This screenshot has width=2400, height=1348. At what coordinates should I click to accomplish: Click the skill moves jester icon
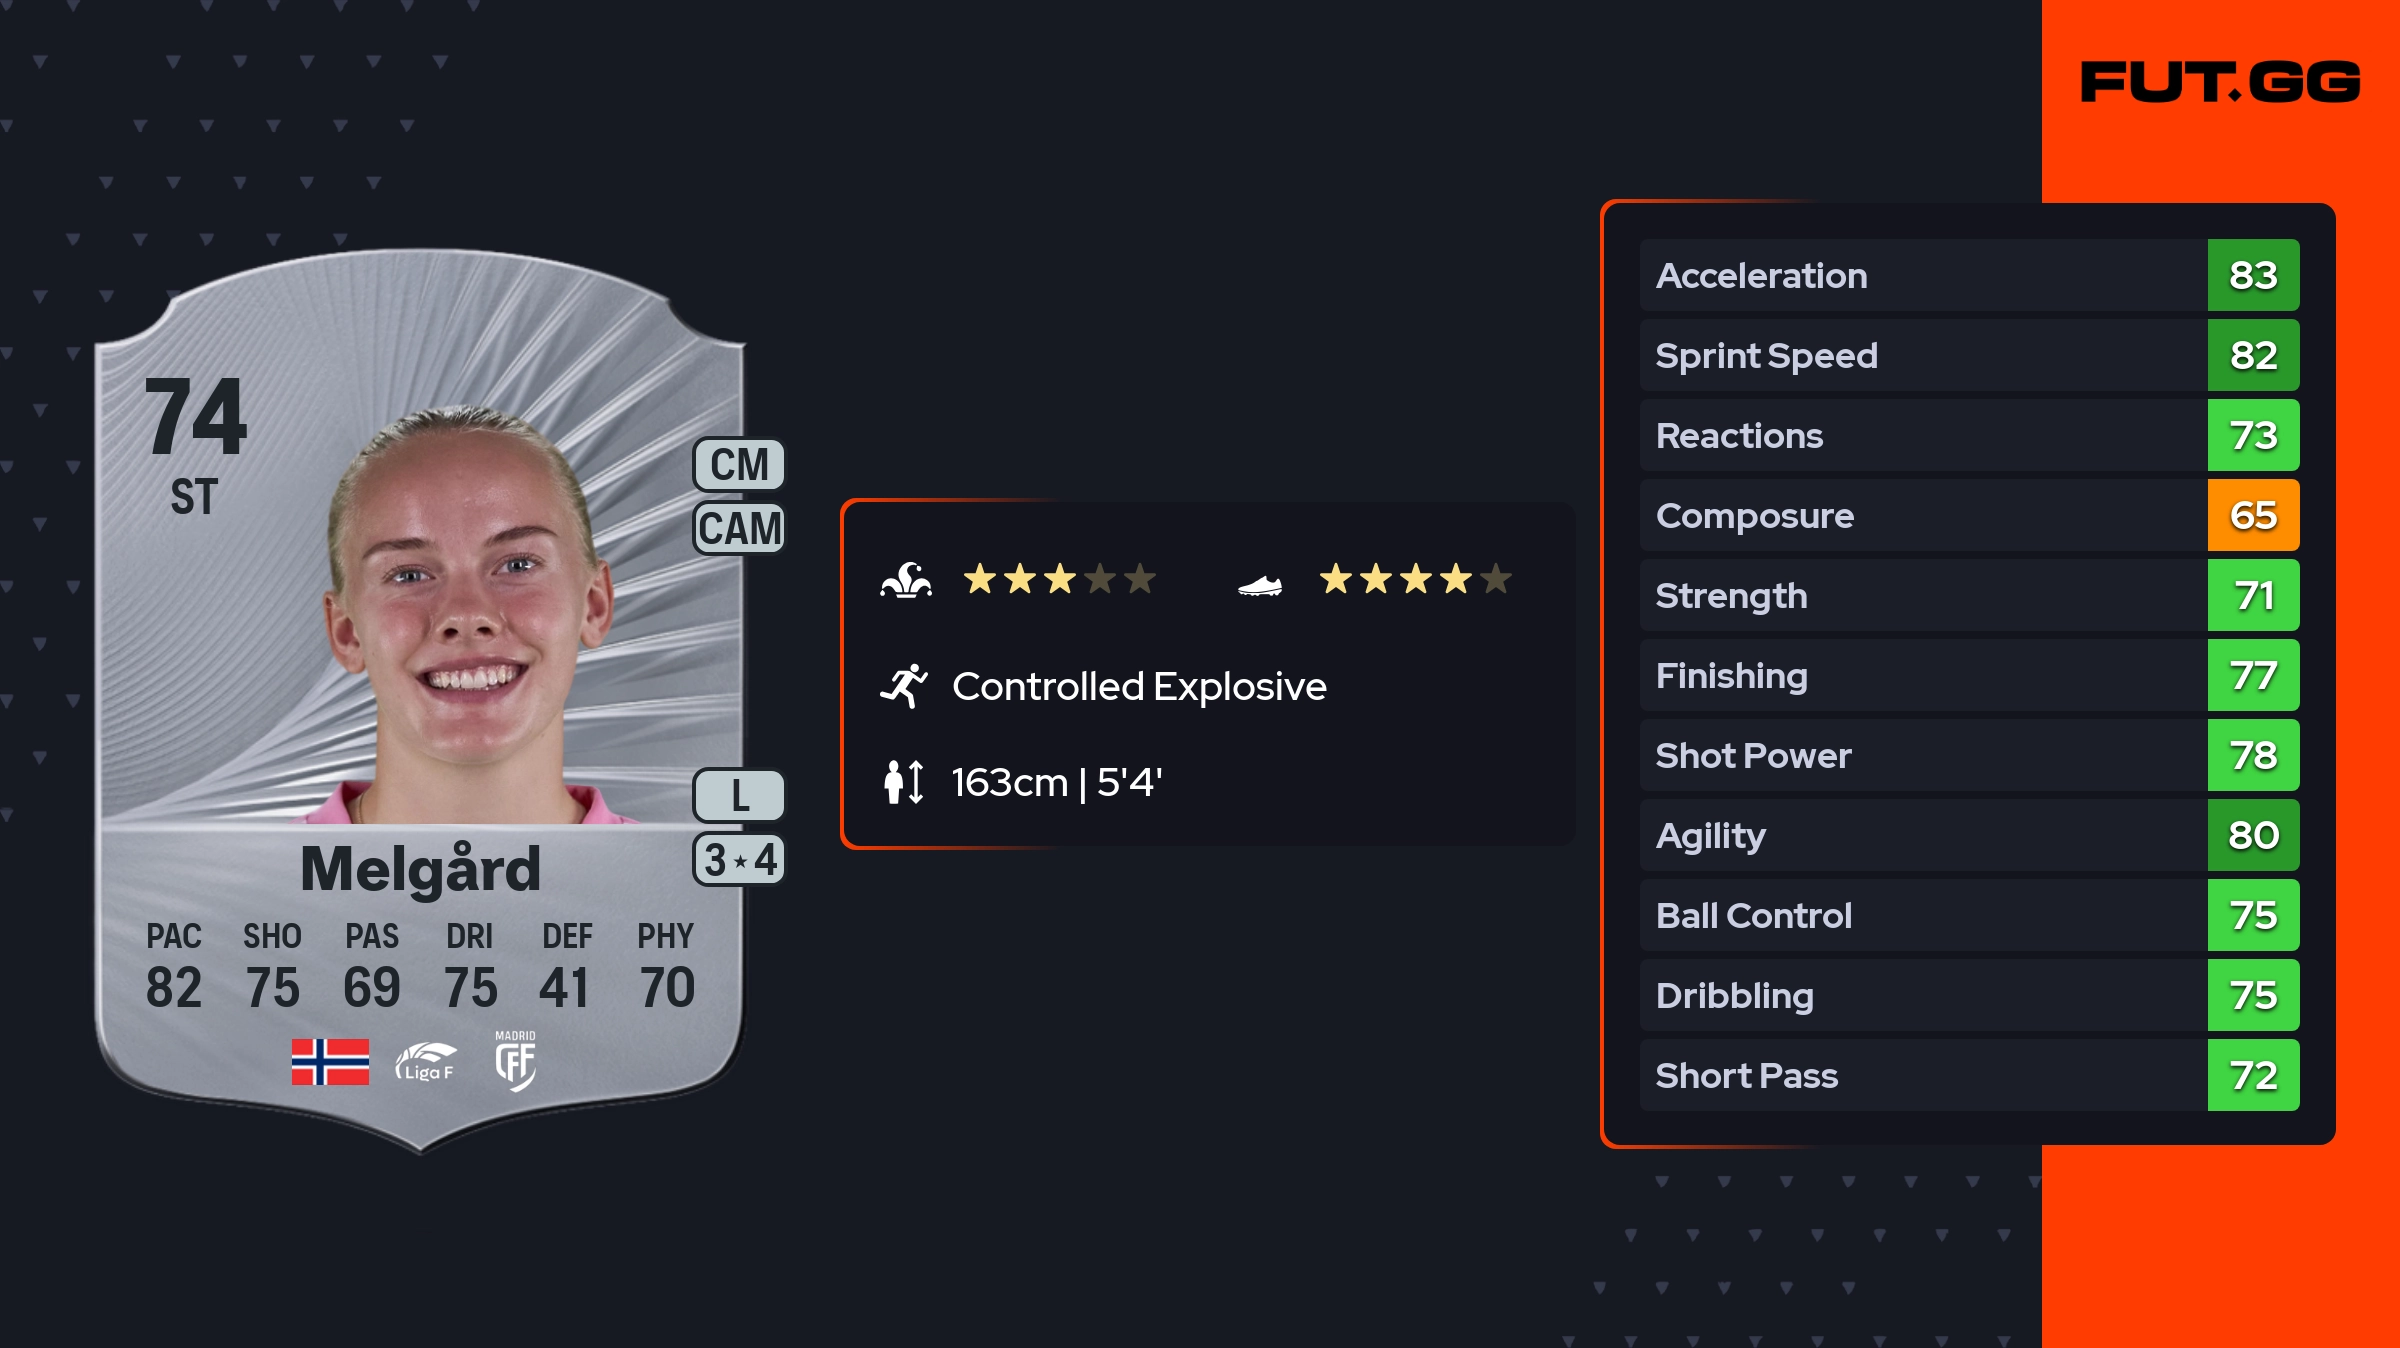(x=906, y=580)
